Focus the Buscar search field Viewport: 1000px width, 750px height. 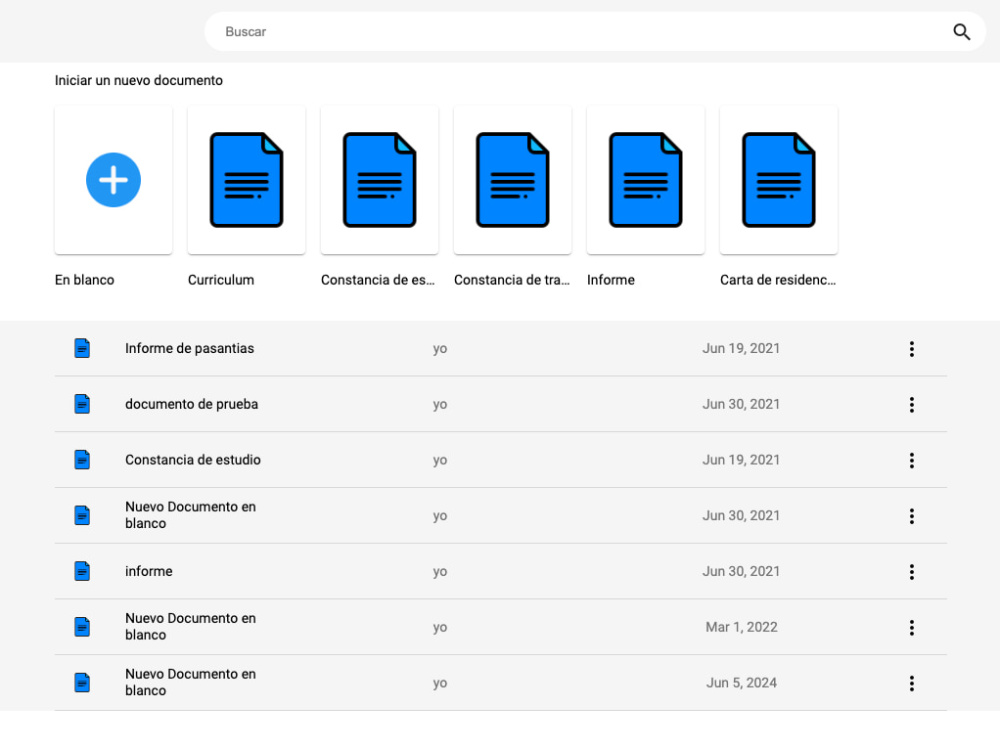pos(594,31)
